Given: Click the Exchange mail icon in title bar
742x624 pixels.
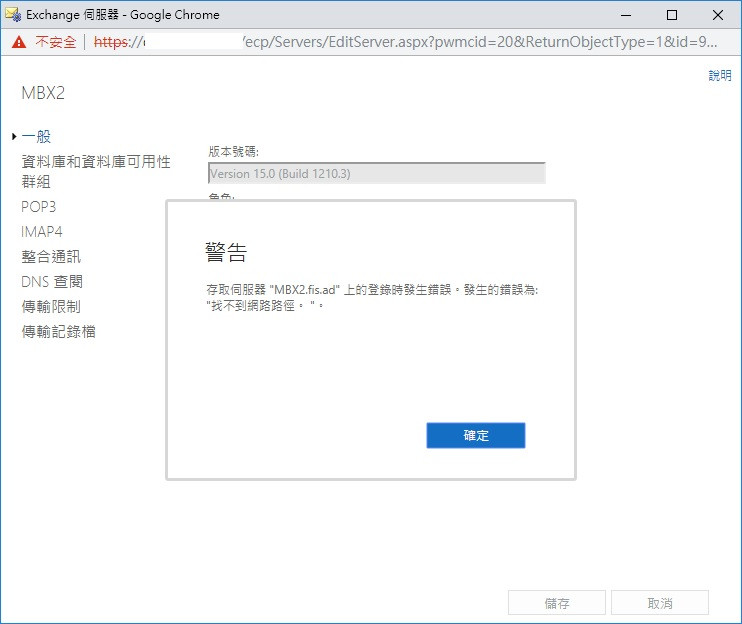Looking at the screenshot, I should click(x=13, y=15).
